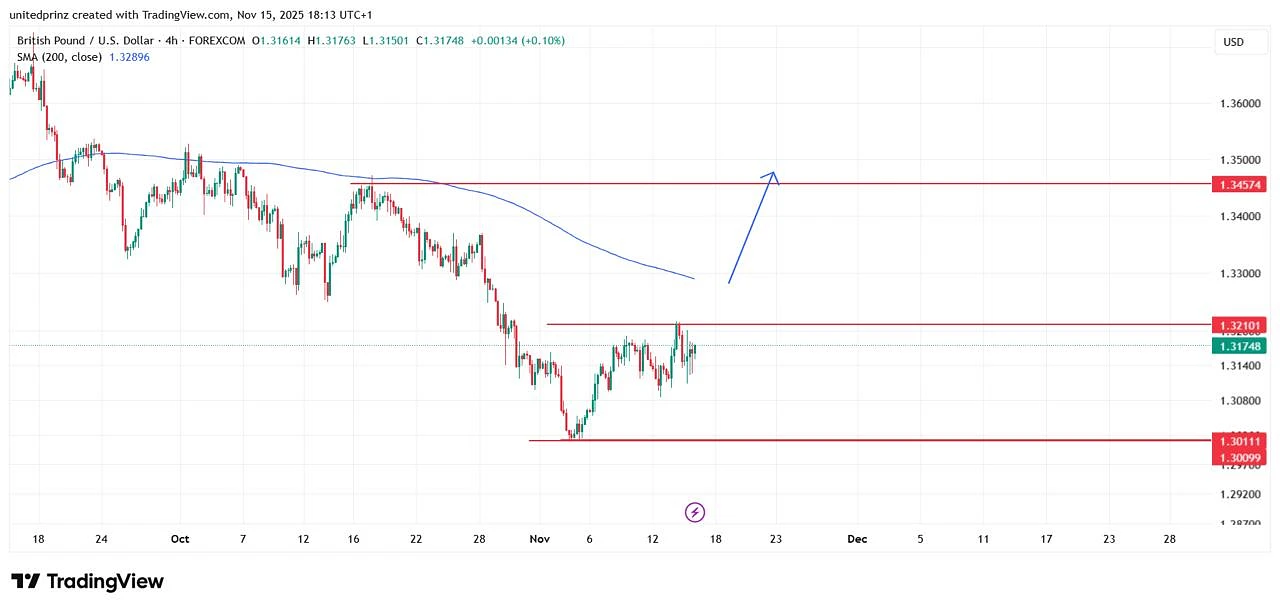Viewport: 1280px width, 610px height.
Task: Click the green 1.31748 current price label
Action: pyautogui.click(x=1239, y=346)
